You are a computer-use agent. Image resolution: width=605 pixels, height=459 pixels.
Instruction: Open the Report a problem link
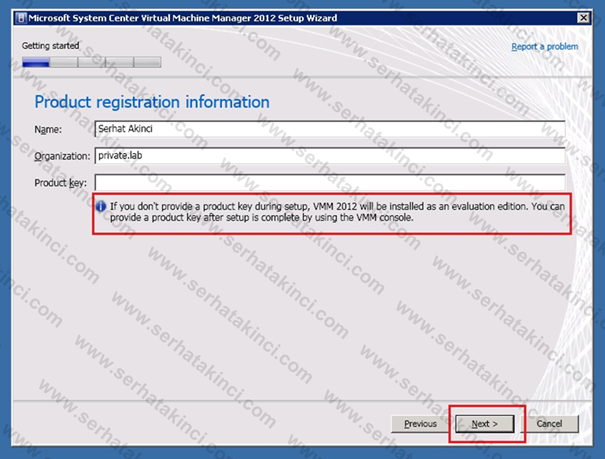[544, 47]
